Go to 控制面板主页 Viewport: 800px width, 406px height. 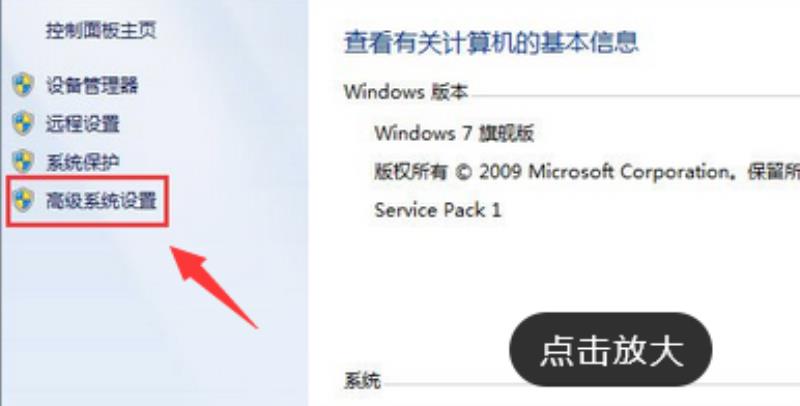[101, 30]
